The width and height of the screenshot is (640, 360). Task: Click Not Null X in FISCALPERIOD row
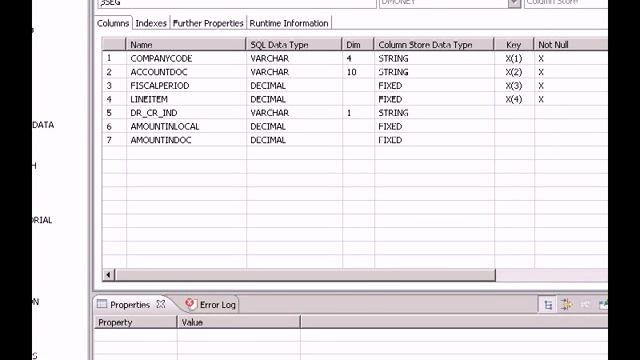541,86
